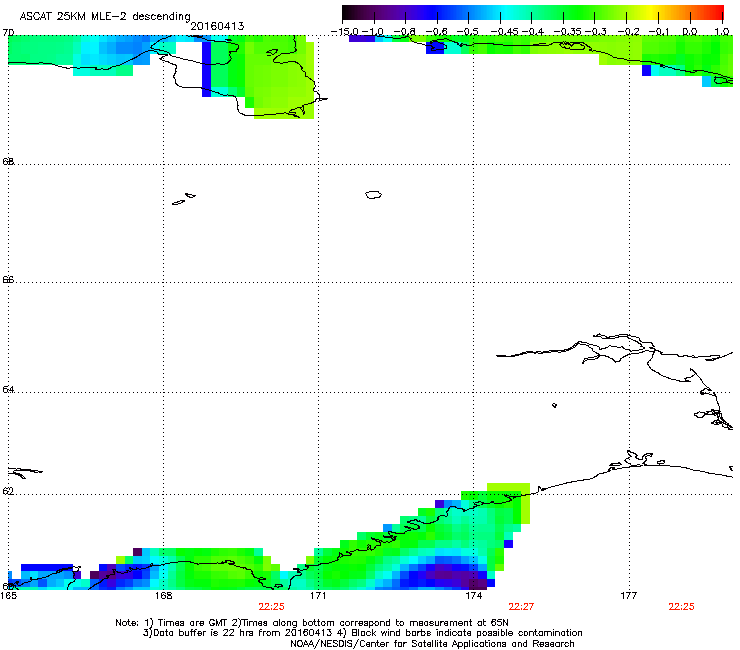Viewport: 740px width, 650px height.
Task: Select the '-0.2' color bar label
Action: (x=628, y=32)
